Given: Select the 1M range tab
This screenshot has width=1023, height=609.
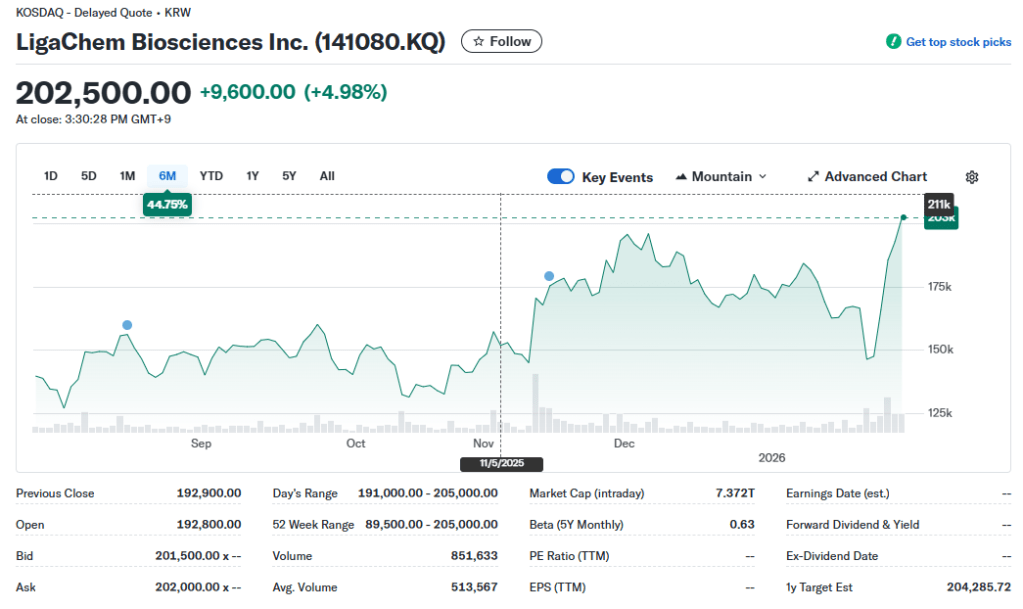Looking at the screenshot, I should click(x=127, y=176).
